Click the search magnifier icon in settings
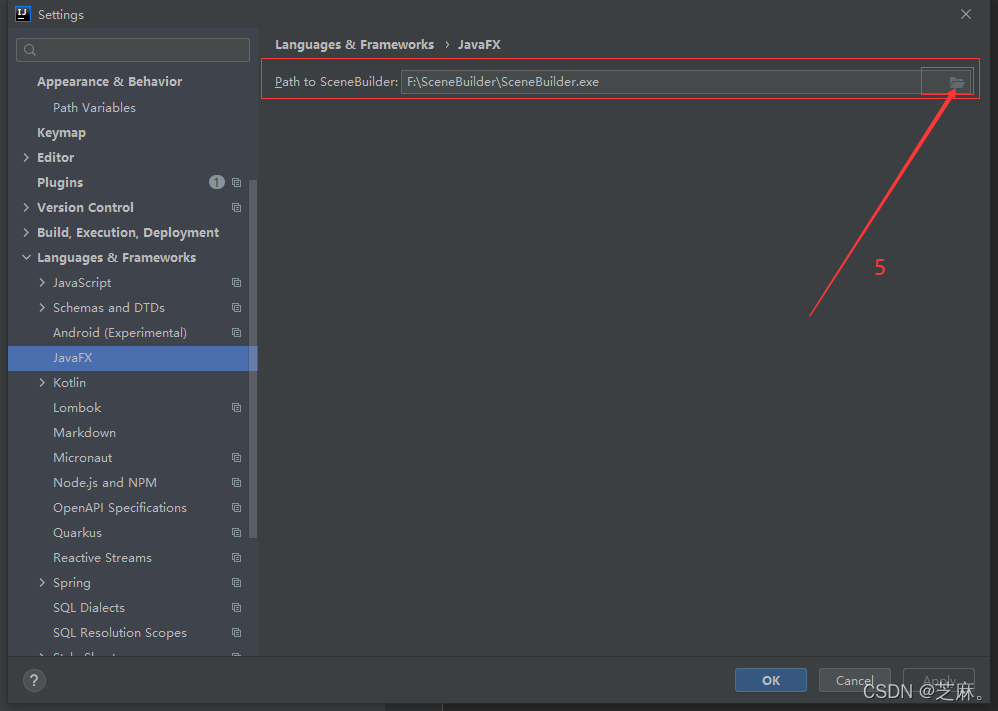 (30, 50)
